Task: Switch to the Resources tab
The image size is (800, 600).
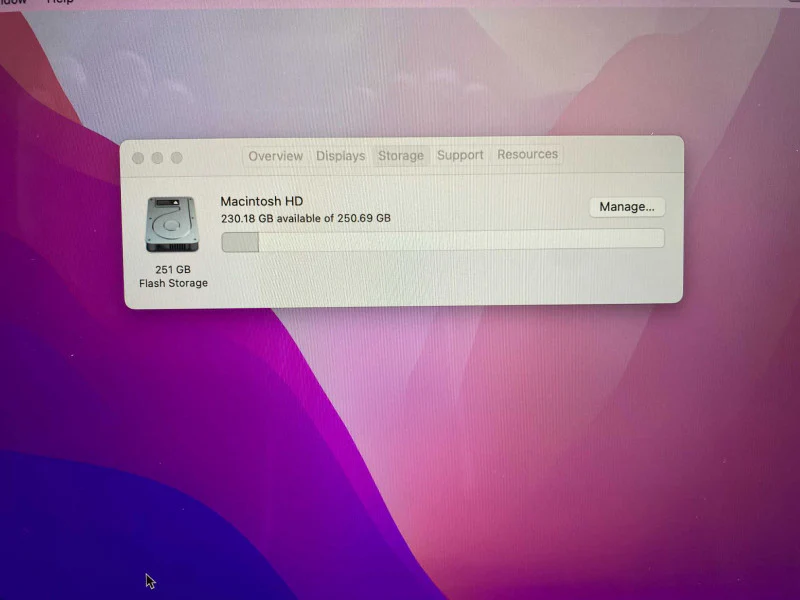Action: pyautogui.click(x=528, y=154)
